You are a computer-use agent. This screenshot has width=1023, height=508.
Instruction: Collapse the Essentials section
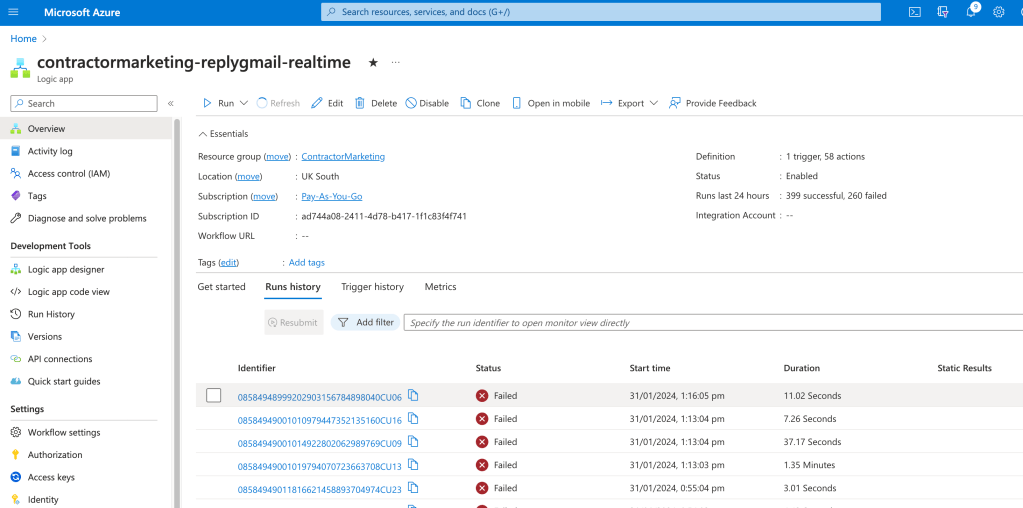[223, 134]
